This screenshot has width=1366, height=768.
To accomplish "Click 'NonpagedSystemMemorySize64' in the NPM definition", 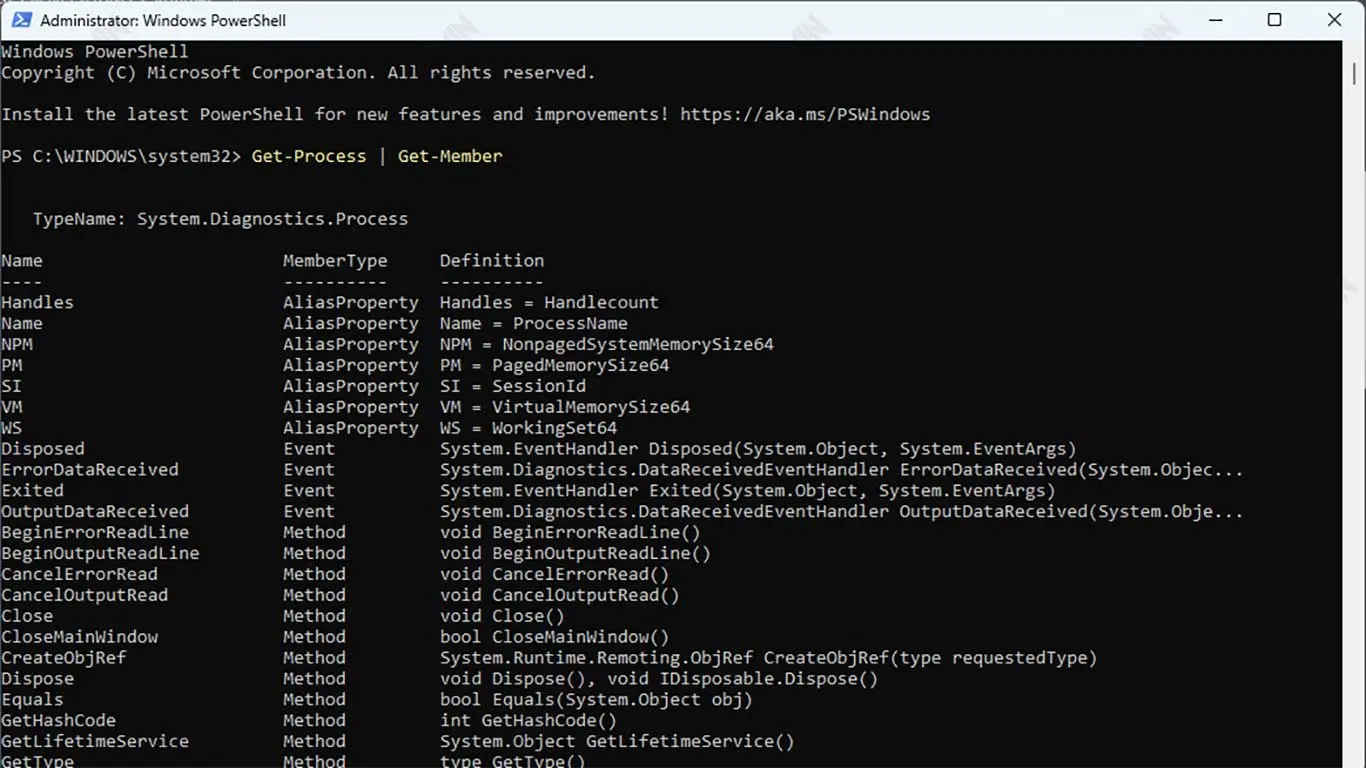I will pos(638,344).
